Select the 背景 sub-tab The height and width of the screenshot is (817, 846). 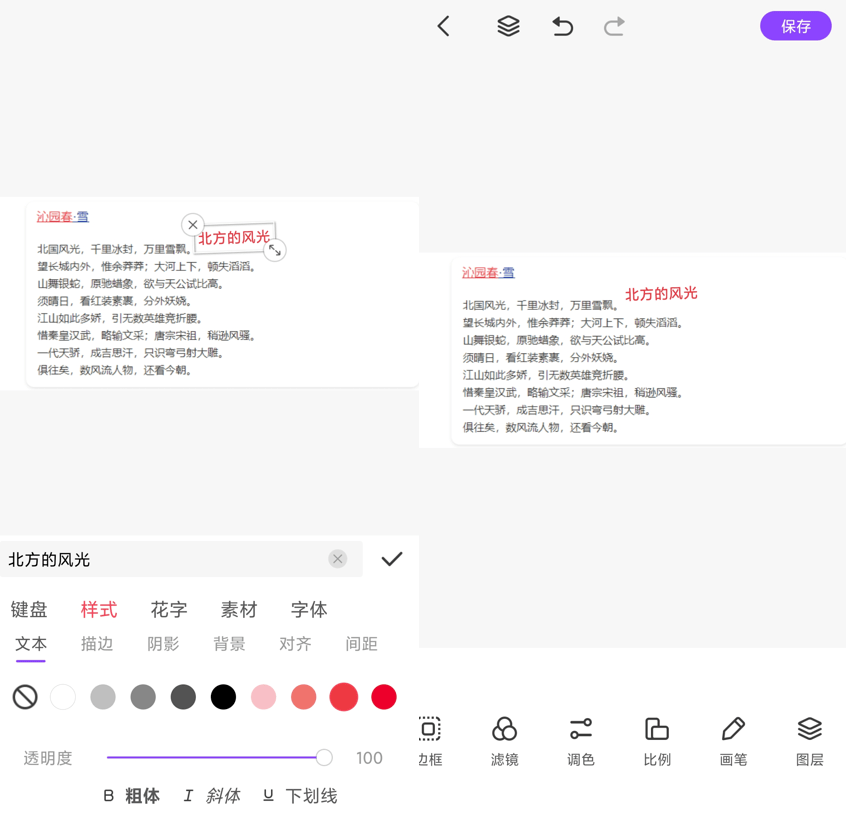(229, 644)
